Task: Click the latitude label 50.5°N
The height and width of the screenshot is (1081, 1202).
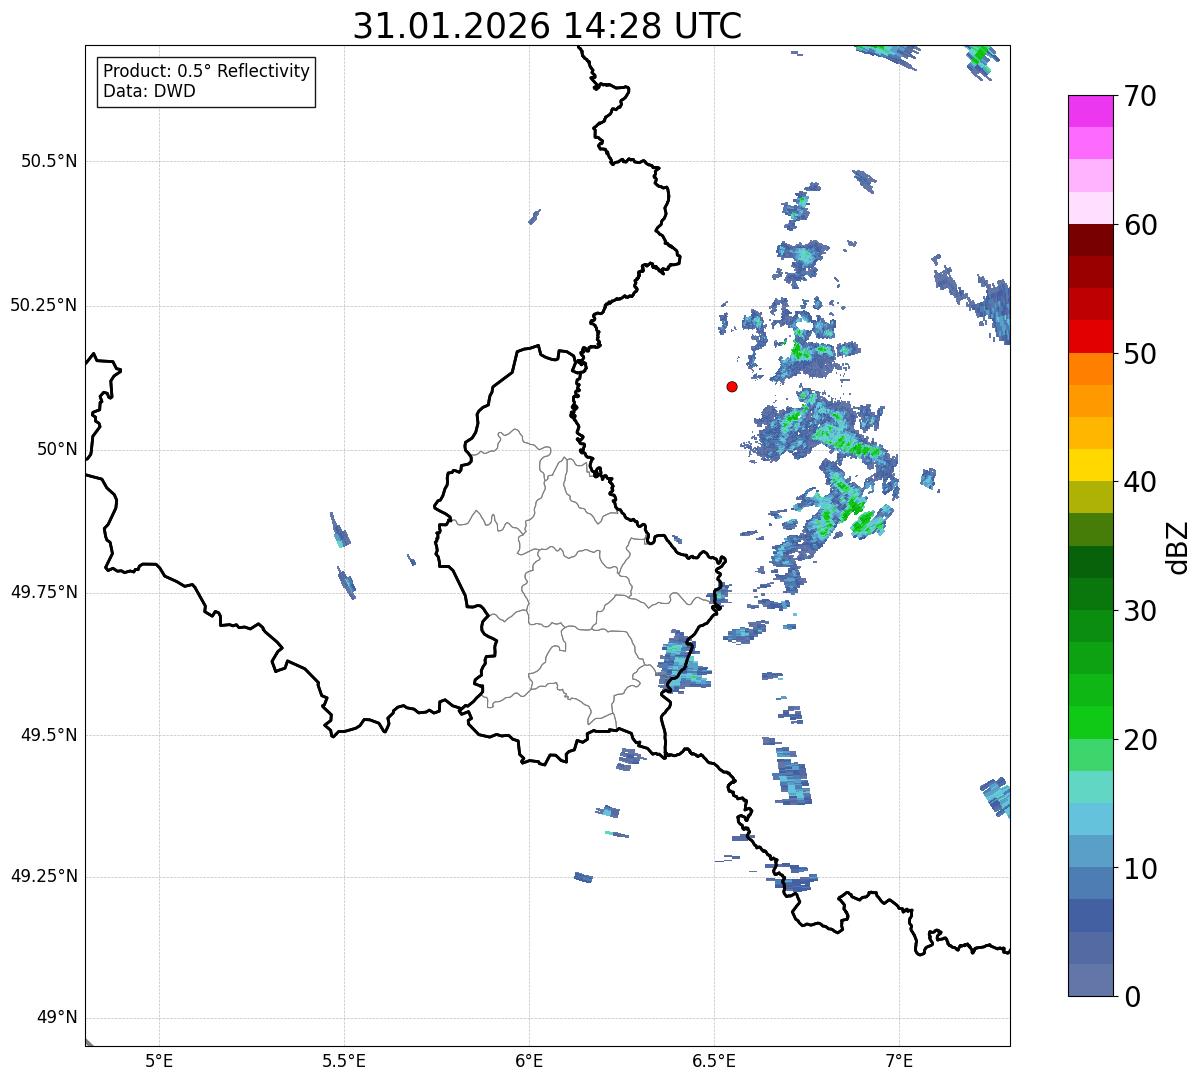Action: pyautogui.click(x=50, y=161)
